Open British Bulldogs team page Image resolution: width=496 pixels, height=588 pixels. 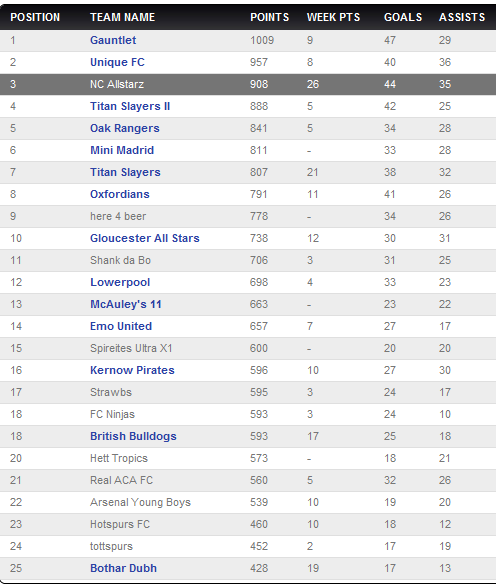(133, 436)
